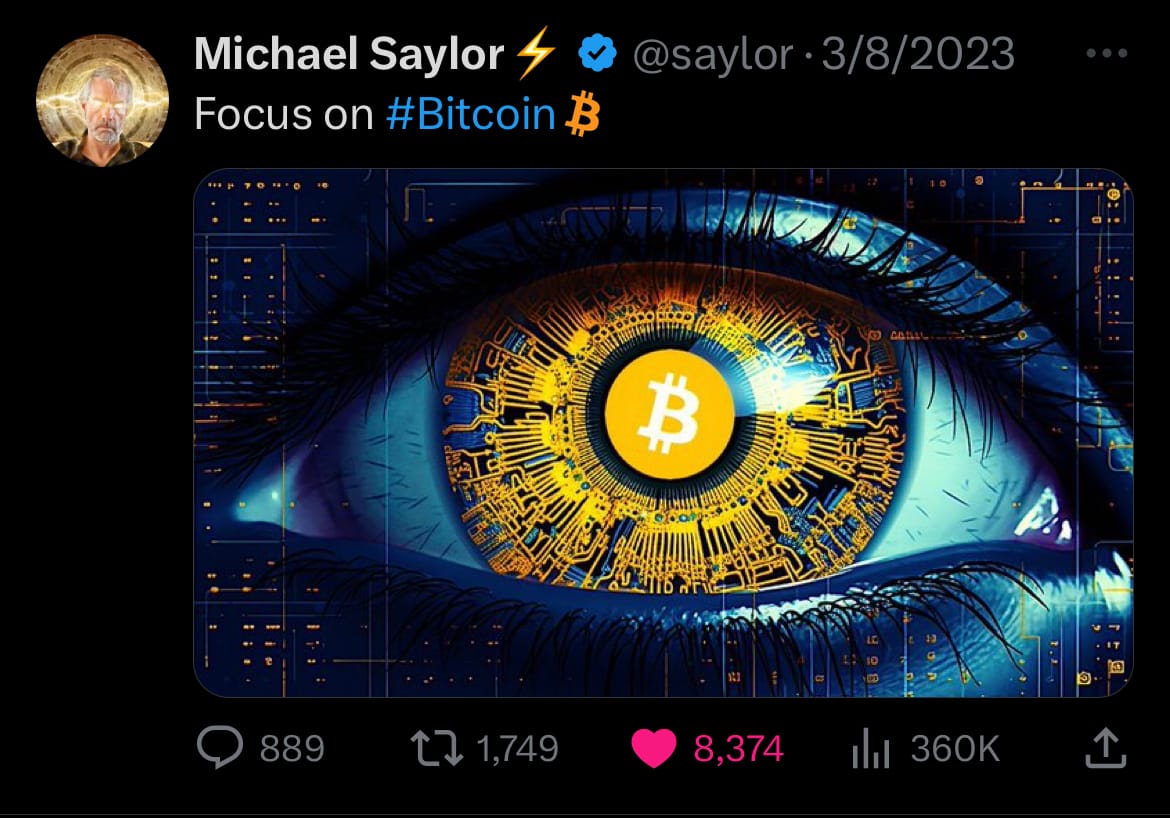Image resolution: width=1170 pixels, height=818 pixels.
Task: Click the blue verified badge
Action: click(x=598, y=54)
